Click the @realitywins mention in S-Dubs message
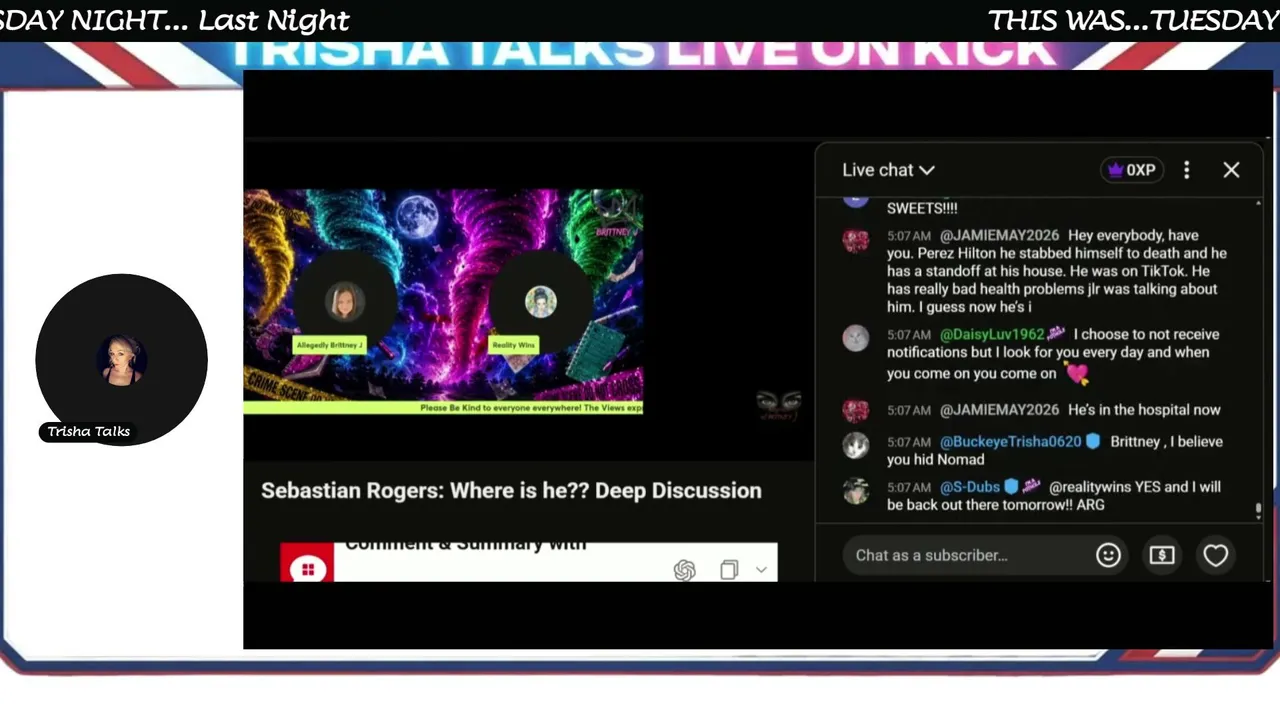Viewport: 1280px width, 720px height. 1089,487
